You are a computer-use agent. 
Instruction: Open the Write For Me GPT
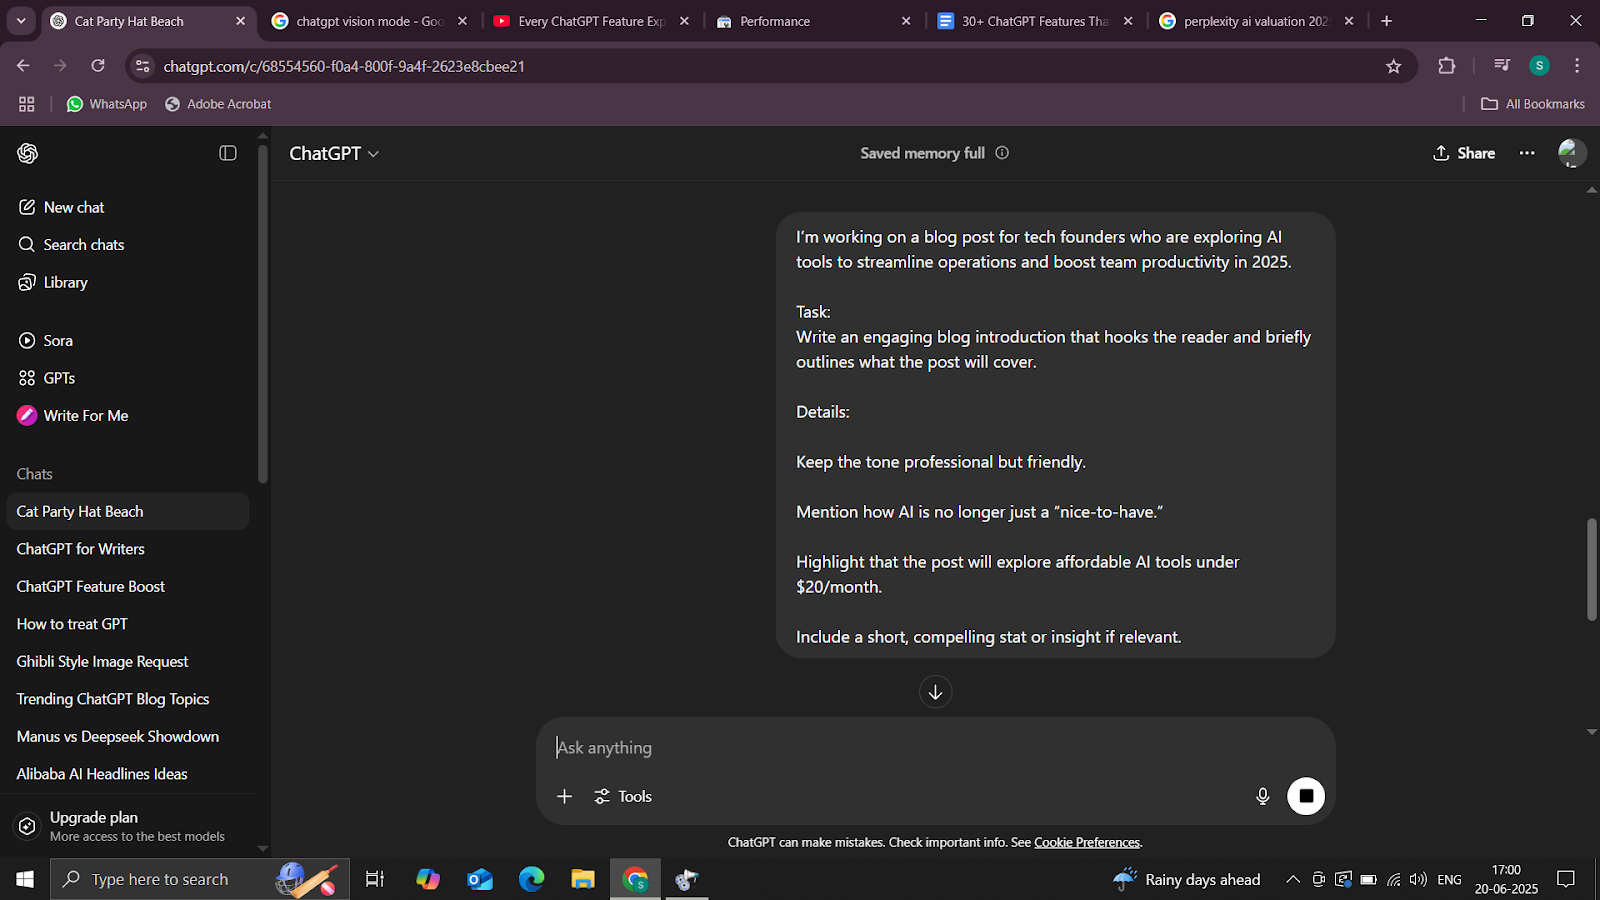[128, 416]
